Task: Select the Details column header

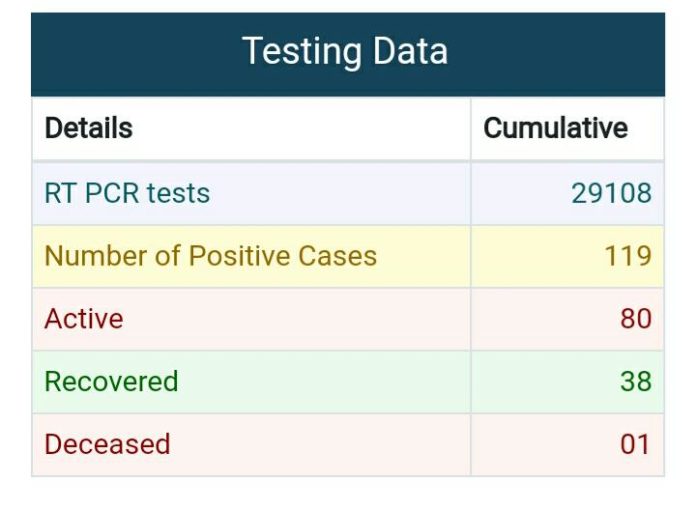Action: (x=89, y=128)
